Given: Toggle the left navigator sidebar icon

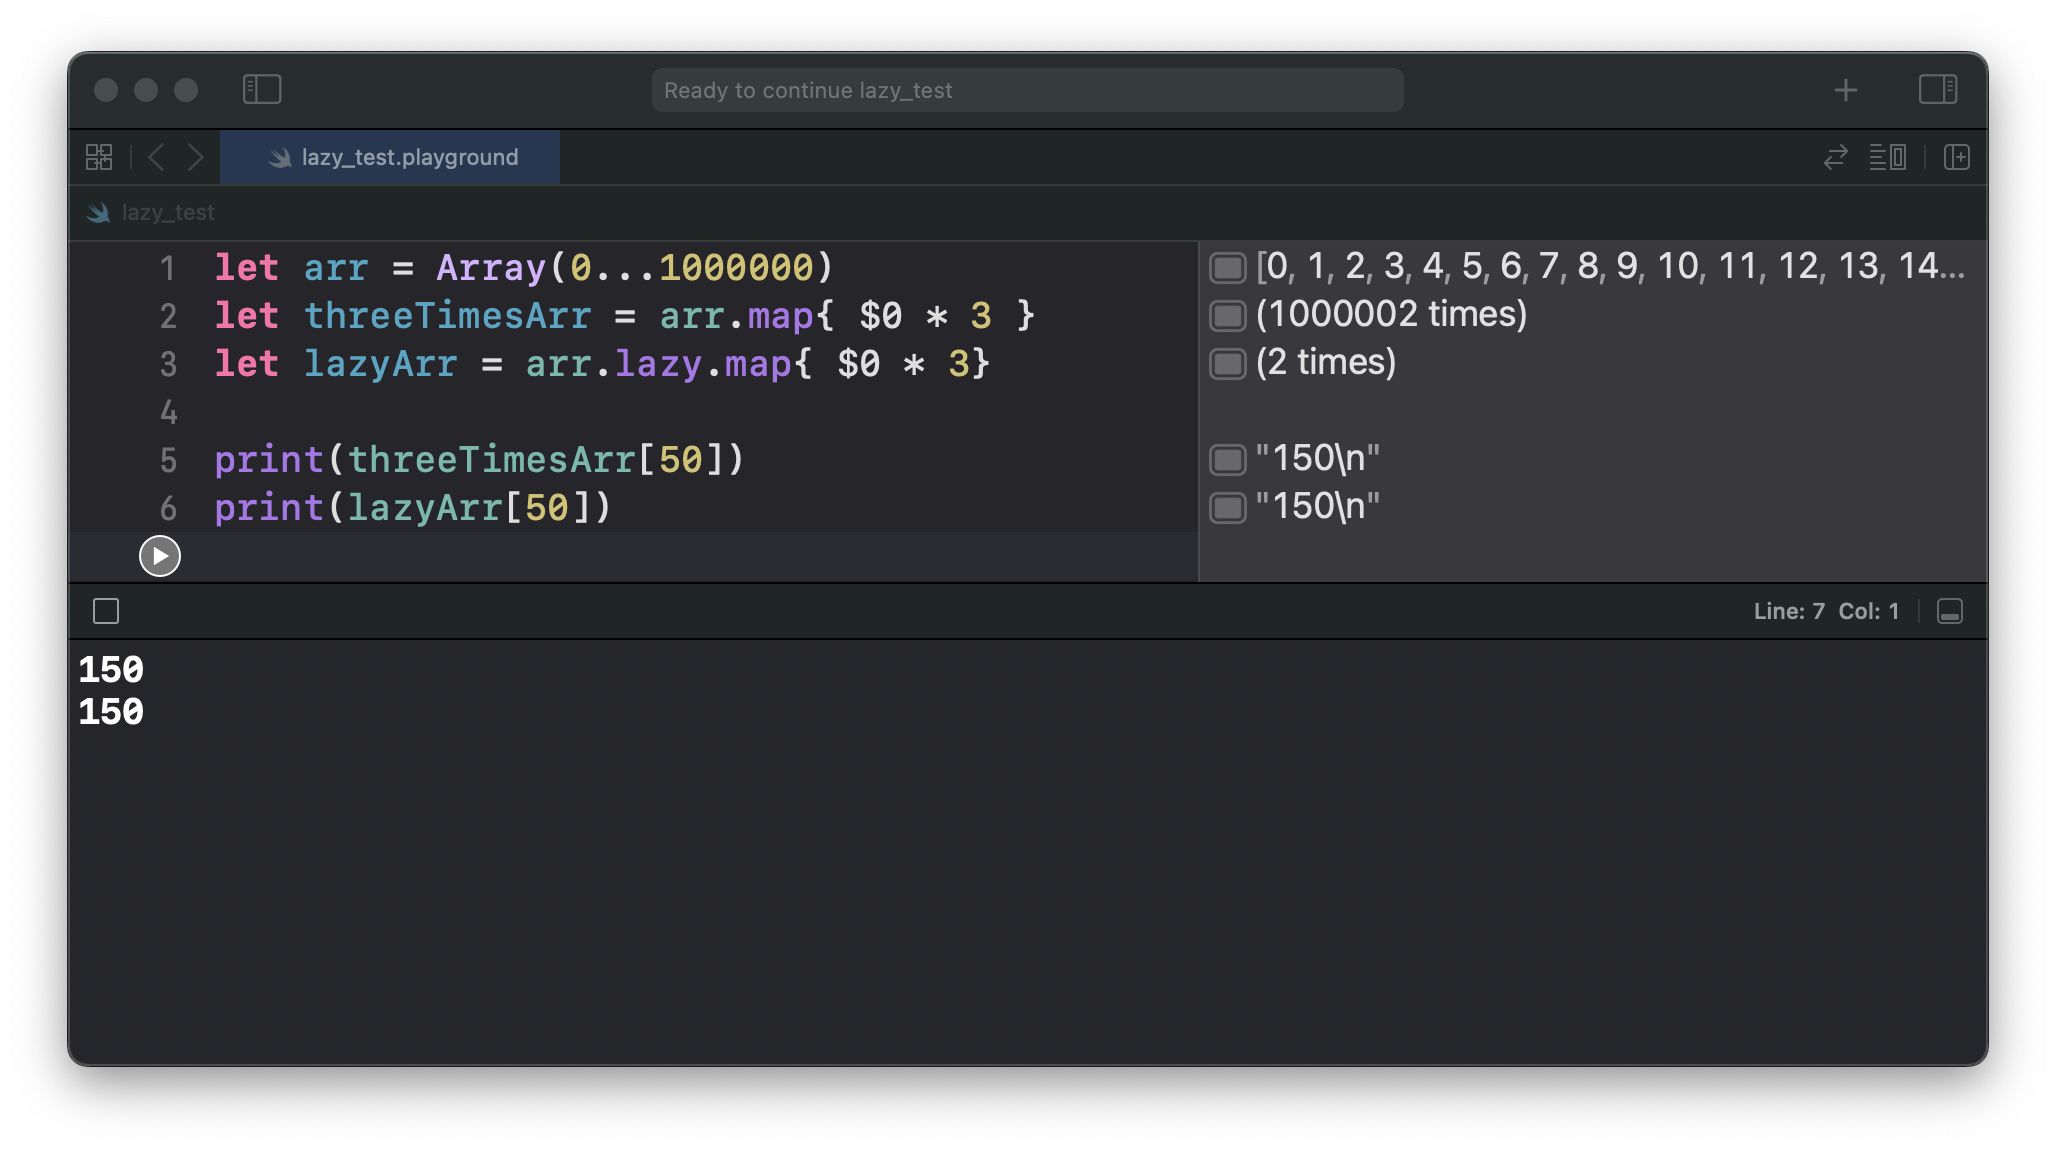Looking at the screenshot, I should click(262, 90).
